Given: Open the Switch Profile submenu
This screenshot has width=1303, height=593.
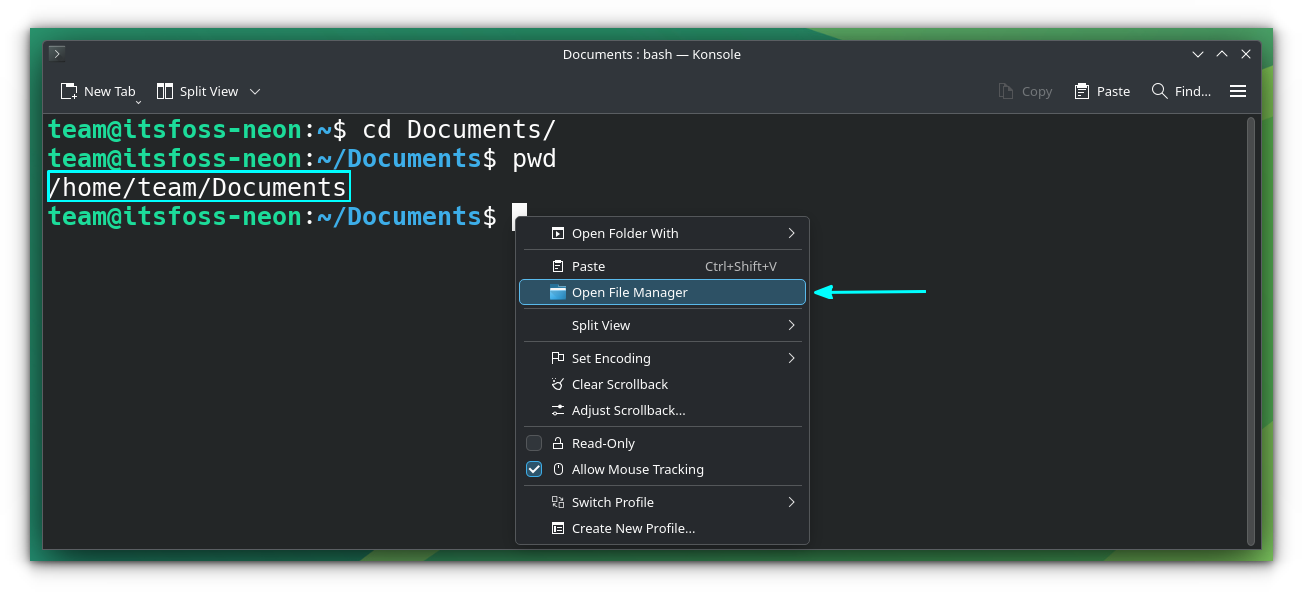Looking at the screenshot, I should tap(612, 502).
